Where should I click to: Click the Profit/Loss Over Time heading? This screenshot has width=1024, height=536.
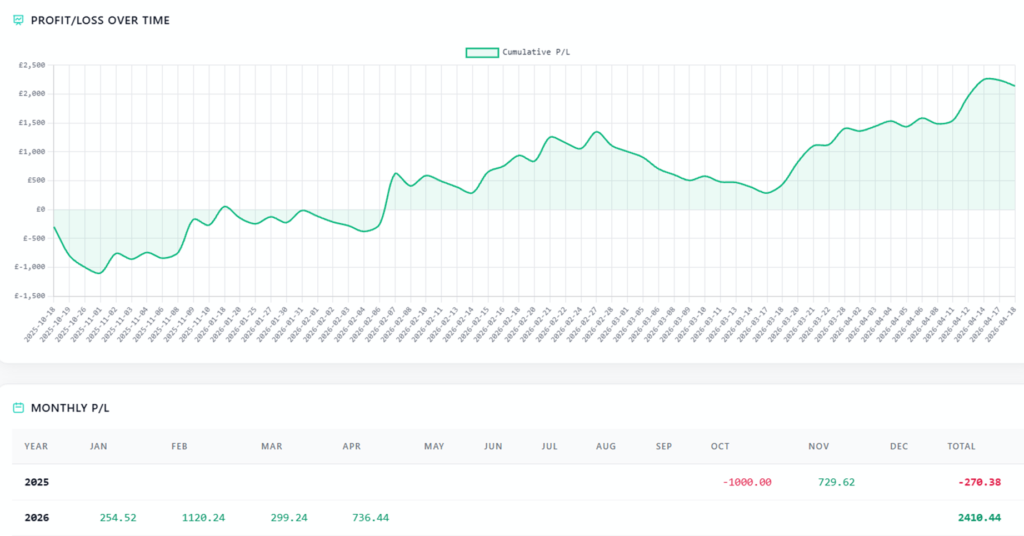click(98, 20)
